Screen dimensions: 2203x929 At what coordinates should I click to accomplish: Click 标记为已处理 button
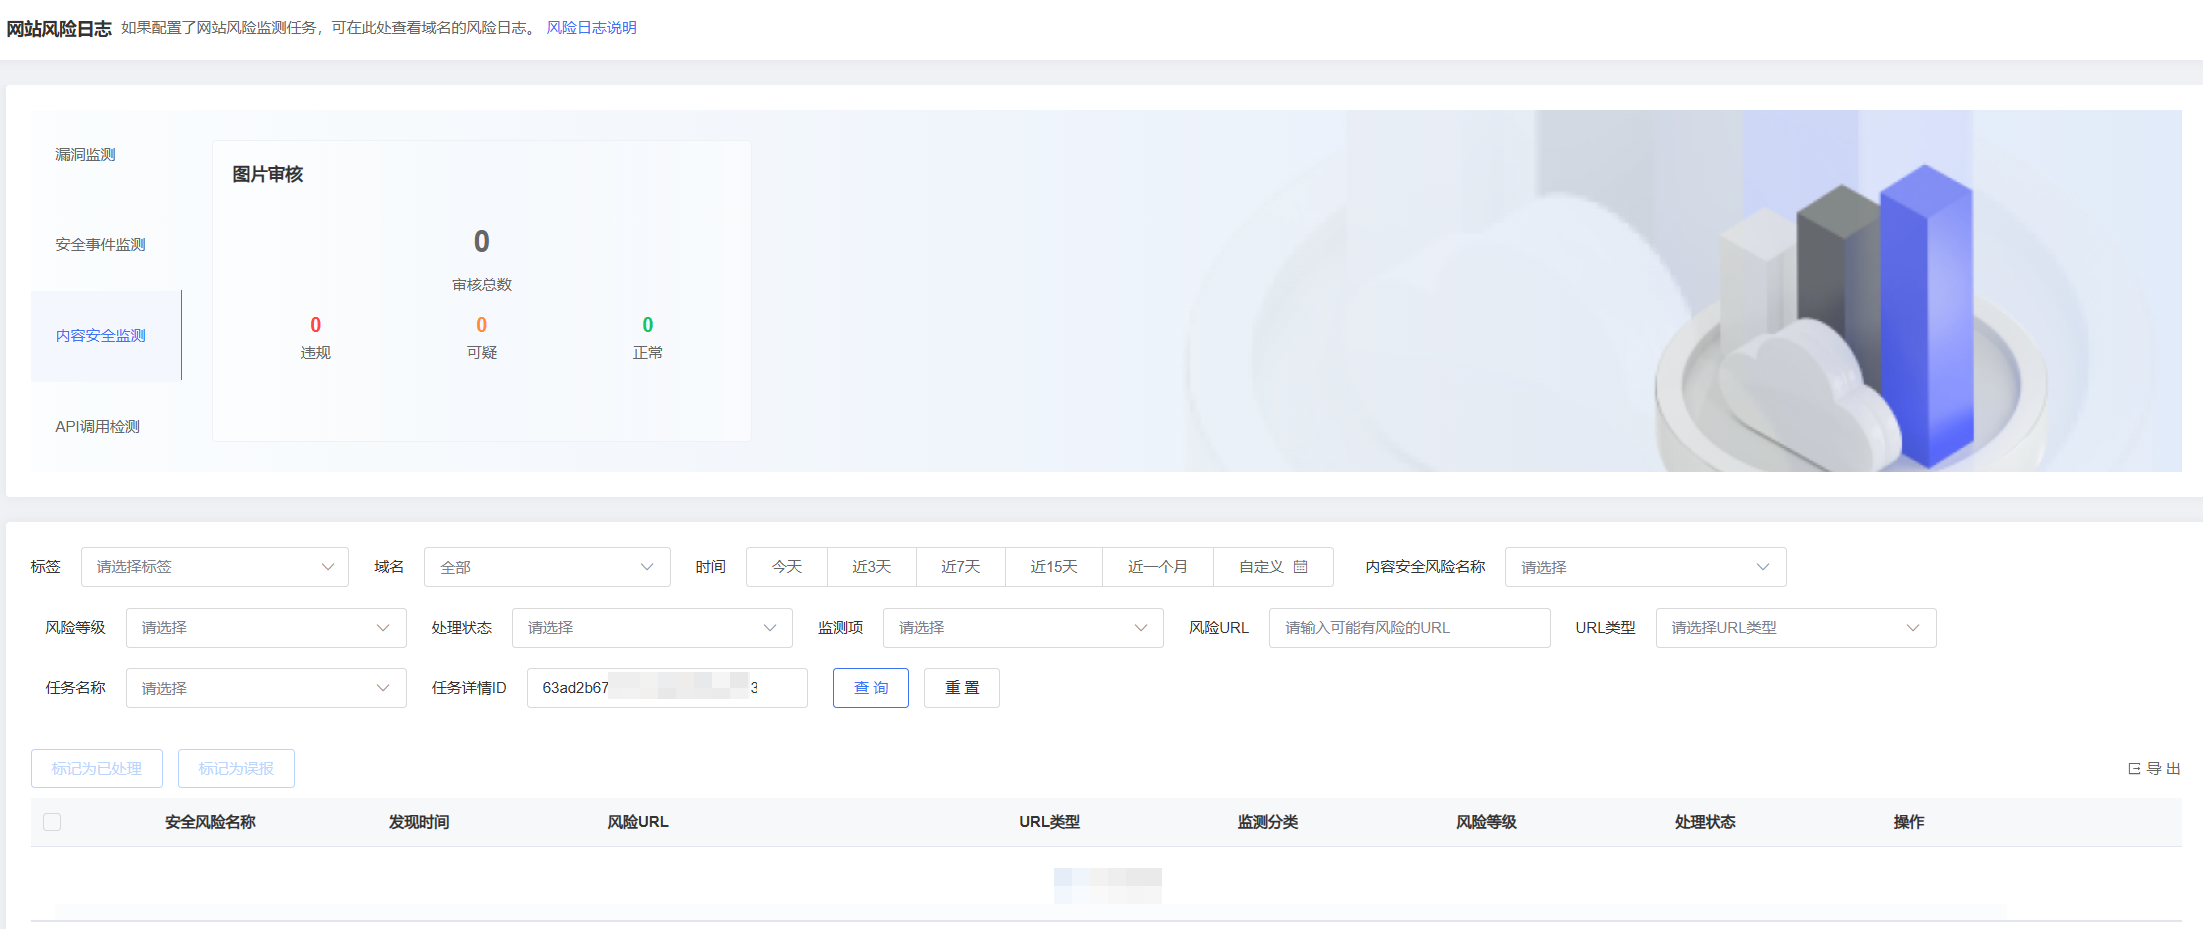point(97,769)
